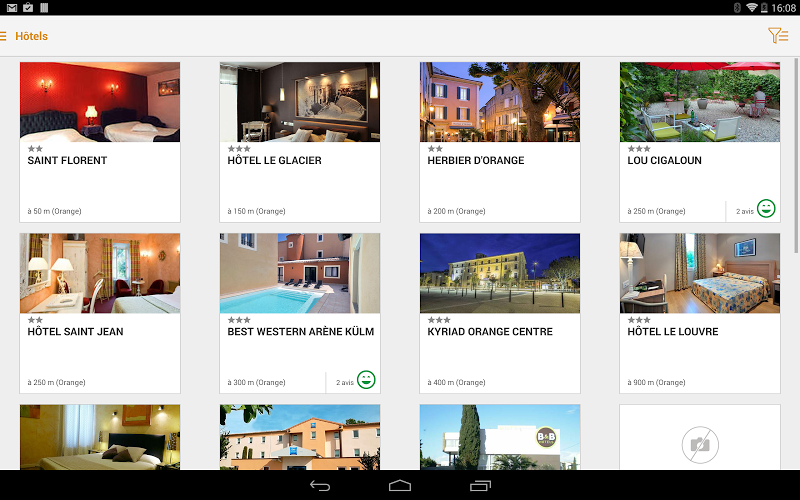Image resolution: width=800 pixels, height=500 pixels.
Task: Select the HÔTEL LE GLACIER name
Action: point(274,161)
